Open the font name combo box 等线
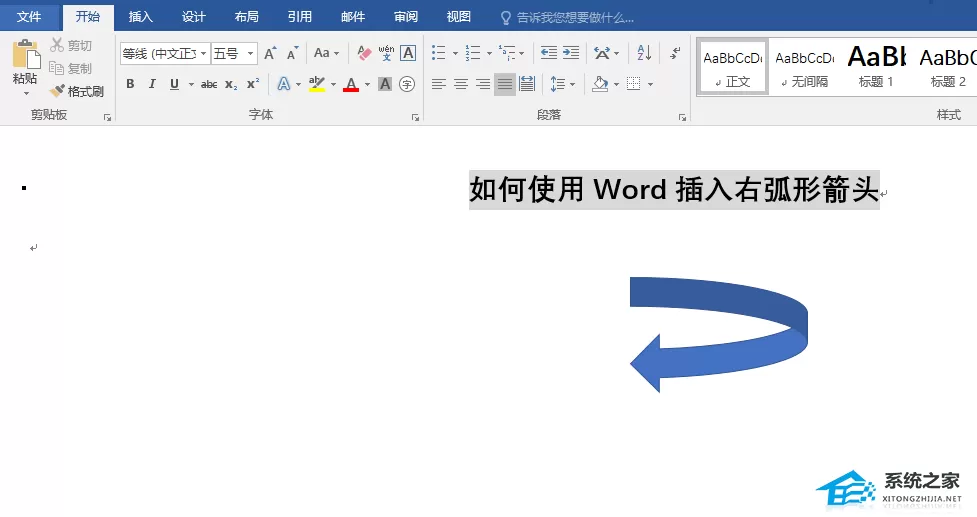The height and width of the screenshot is (517, 977). (164, 54)
